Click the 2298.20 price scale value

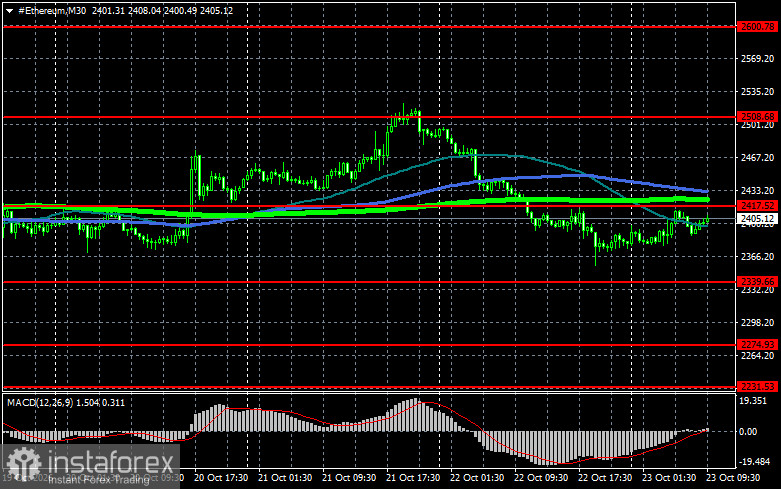[757, 323]
